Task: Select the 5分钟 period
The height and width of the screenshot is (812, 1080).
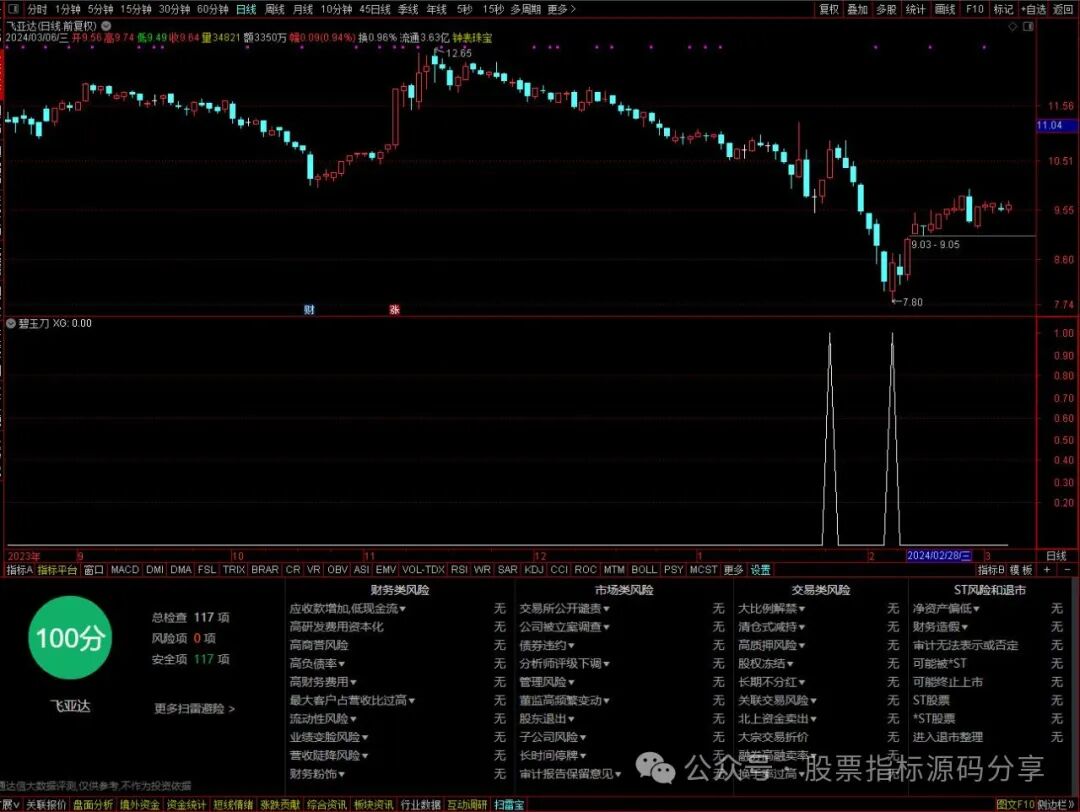Action: coord(100,9)
